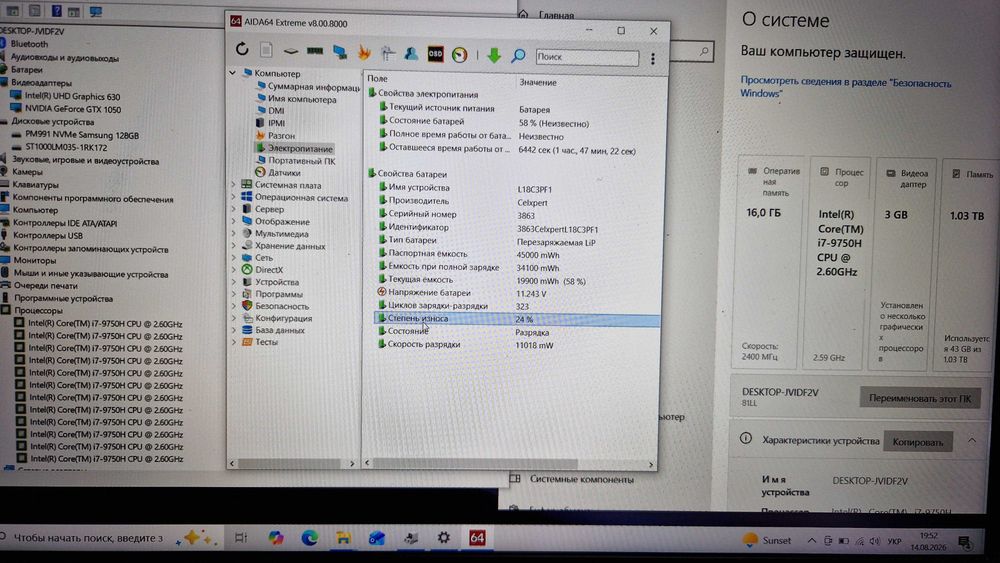Open Task View on the taskbar
Viewport: 1000px width, 563px height.
(240, 538)
